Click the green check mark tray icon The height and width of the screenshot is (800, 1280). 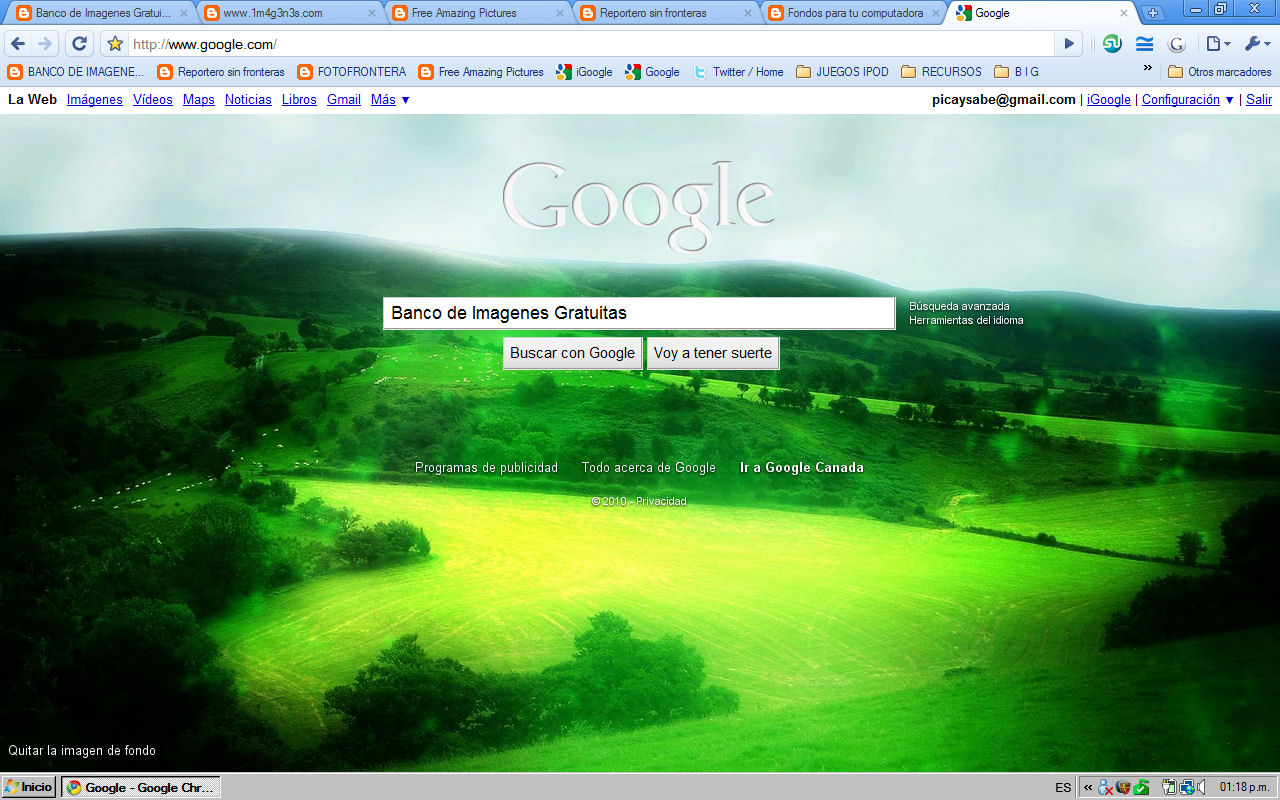pyautogui.click(x=1141, y=787)
